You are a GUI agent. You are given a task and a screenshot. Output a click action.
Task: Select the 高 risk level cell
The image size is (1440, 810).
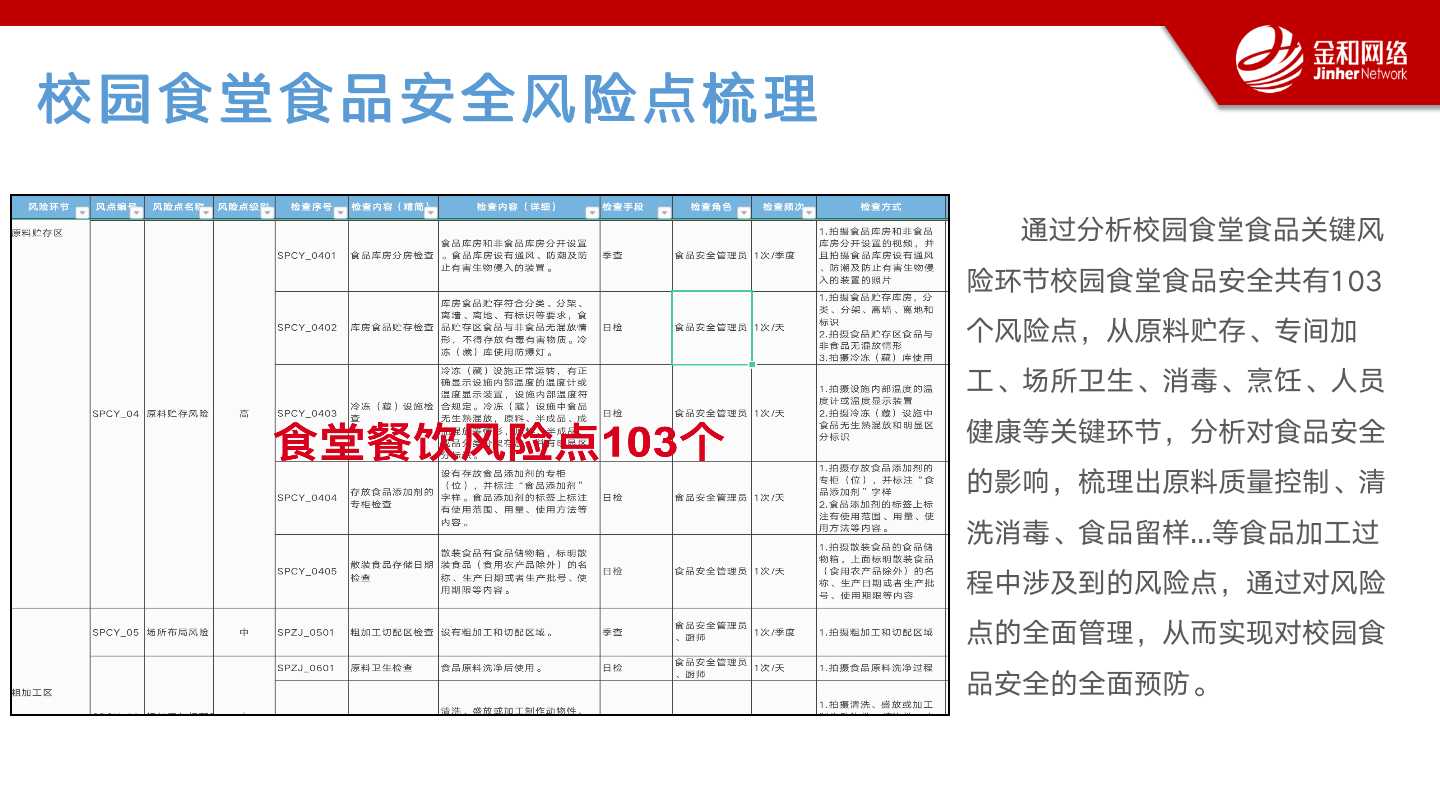[244, 413]
